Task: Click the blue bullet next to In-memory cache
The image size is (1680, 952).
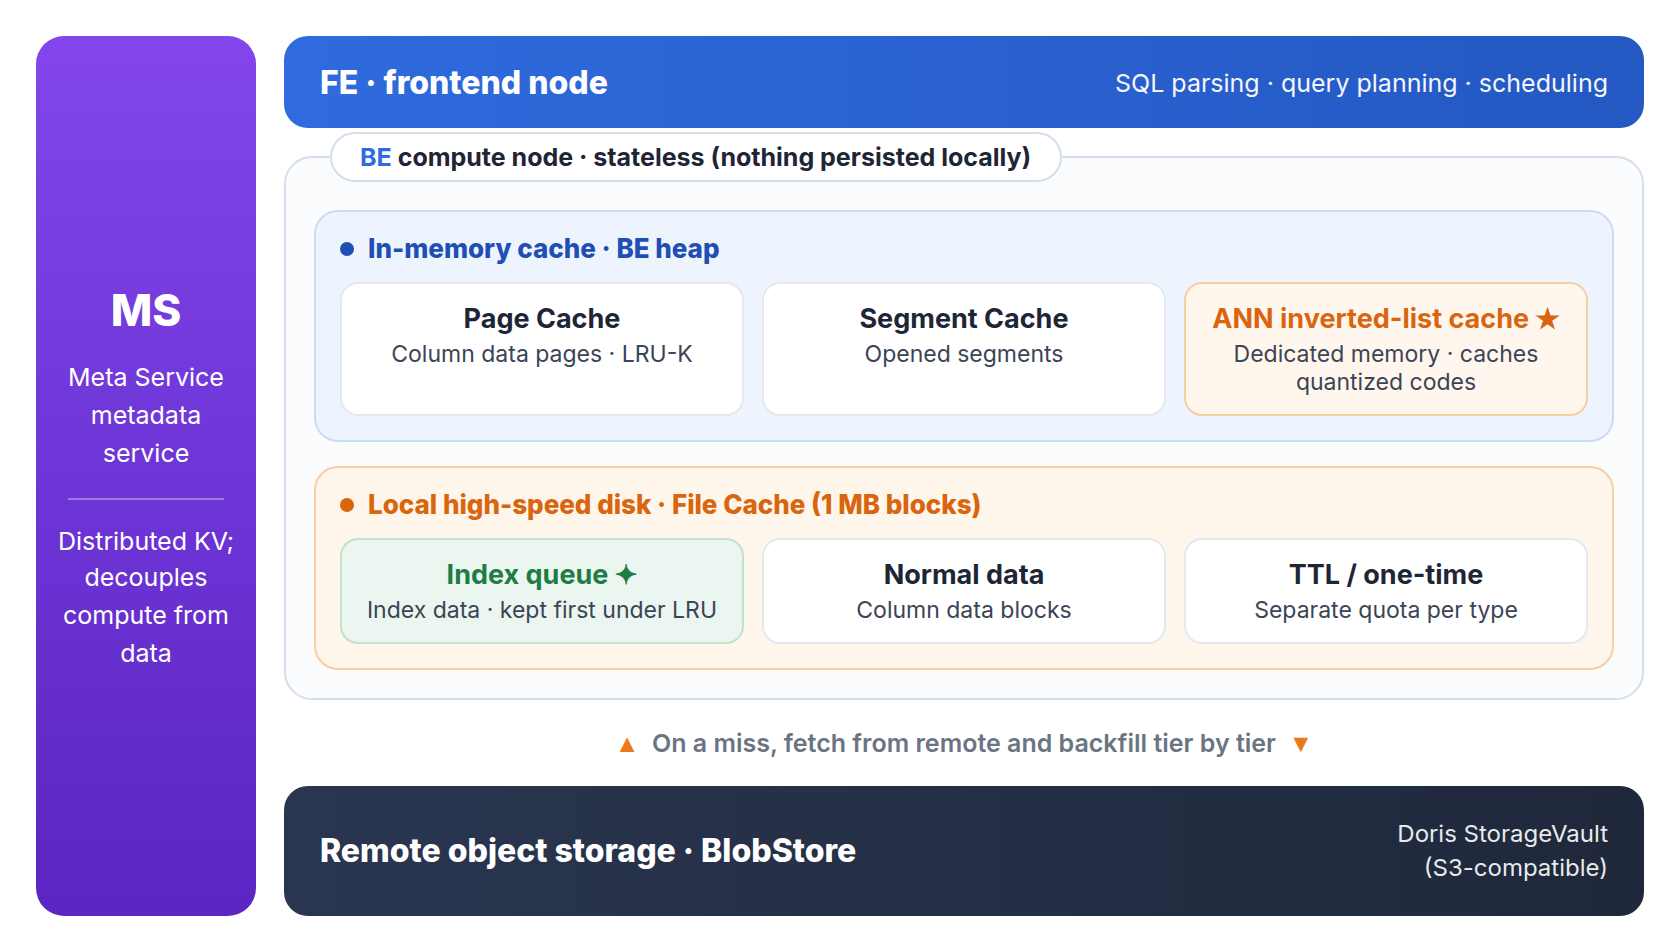Action: [347, 249]
